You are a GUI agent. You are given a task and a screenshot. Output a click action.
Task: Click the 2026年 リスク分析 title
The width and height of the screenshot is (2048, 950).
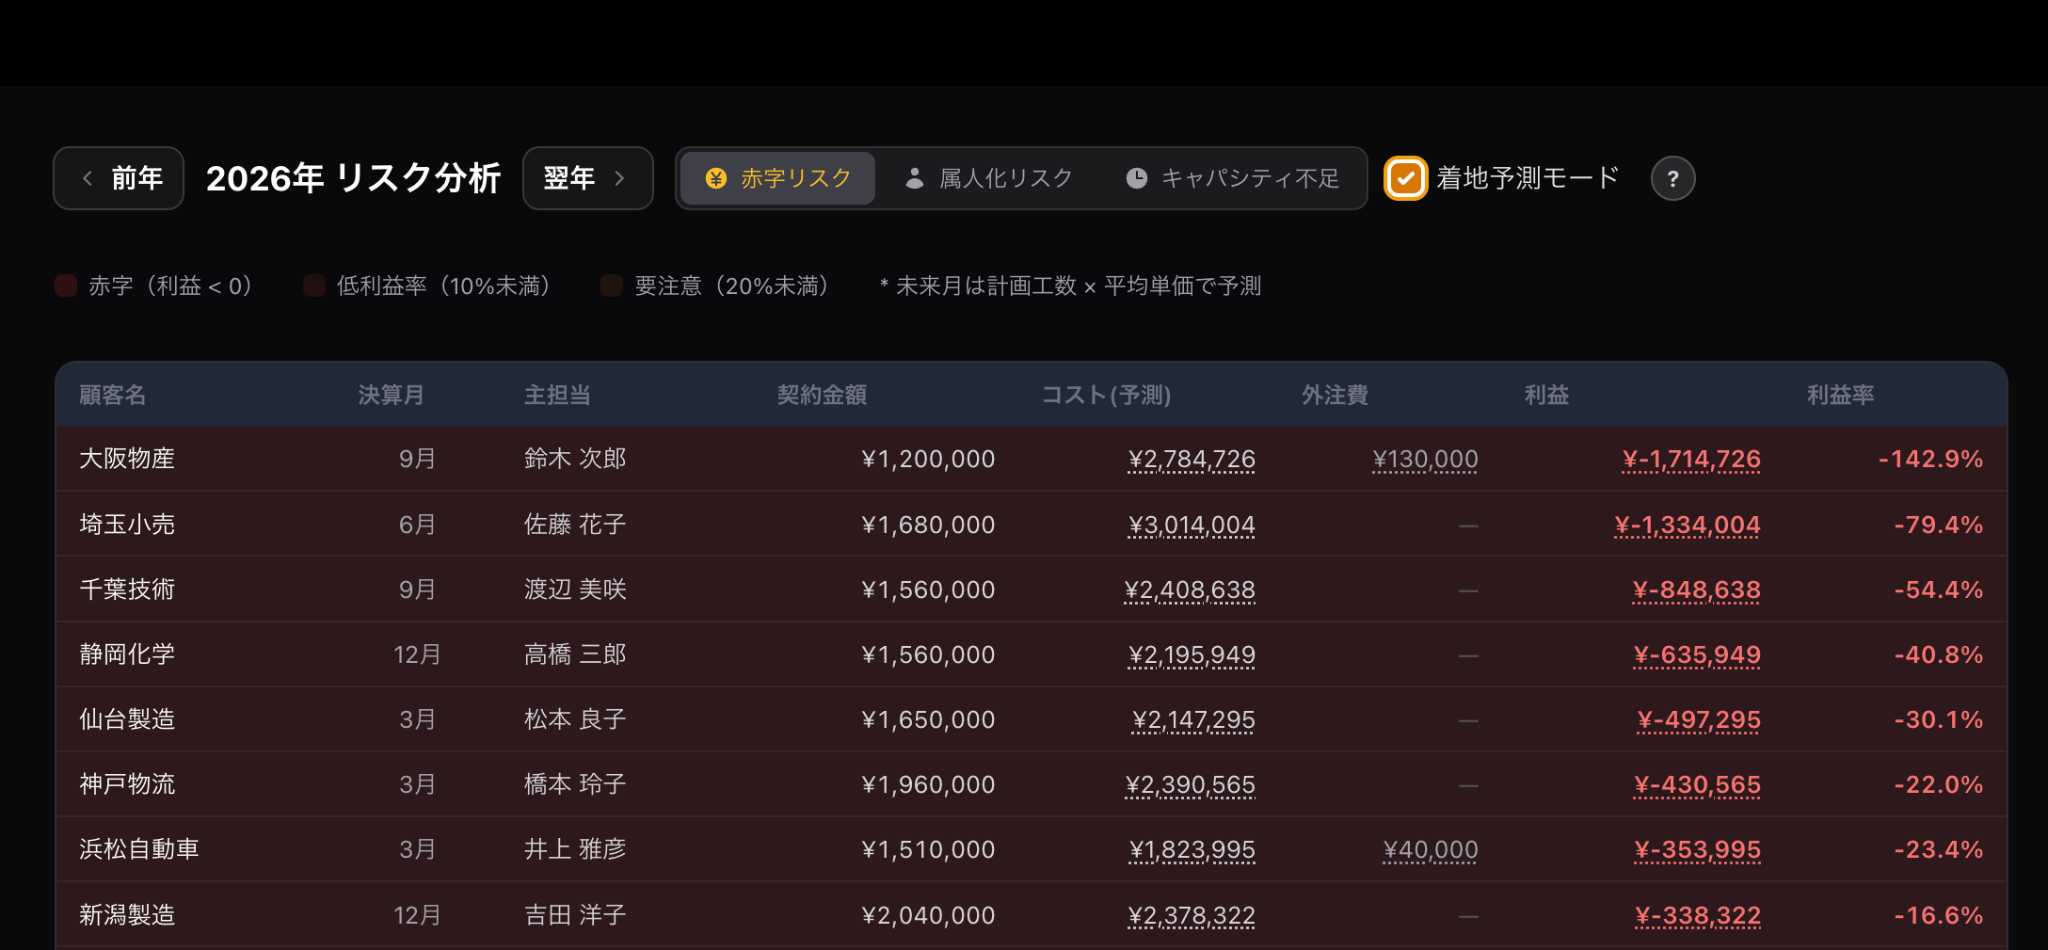353,178
